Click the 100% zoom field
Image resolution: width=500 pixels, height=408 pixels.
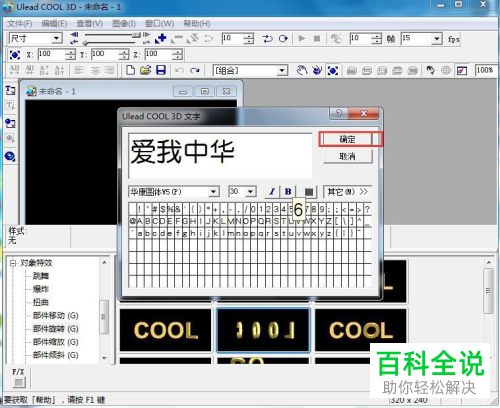(486, 70)
